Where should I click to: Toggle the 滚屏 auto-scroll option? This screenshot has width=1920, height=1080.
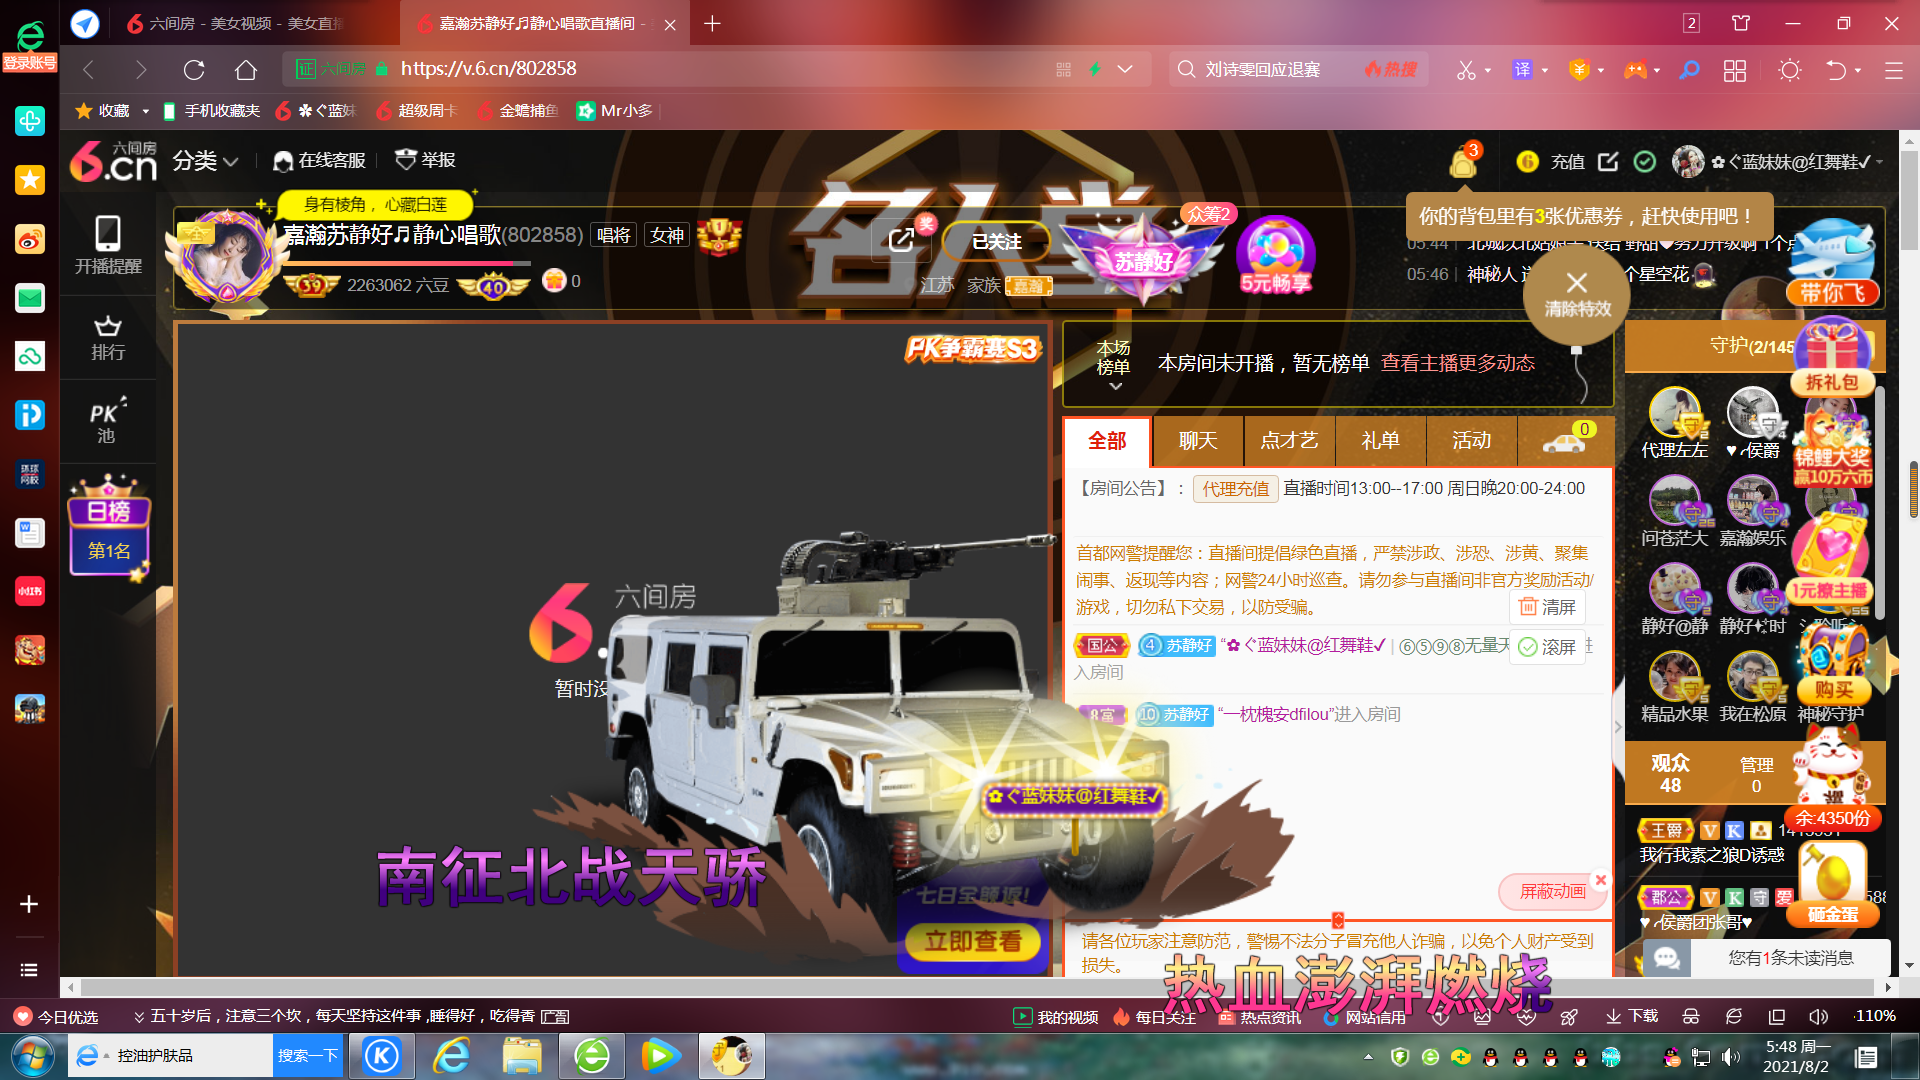tap(1547, 647)
